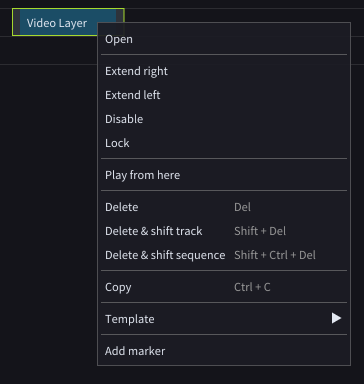This screenshot has width=364, height=384.
Task: Click empty timeline area beneath Video Layer clip
Action: pyautogui.click(x=48, y=50)
